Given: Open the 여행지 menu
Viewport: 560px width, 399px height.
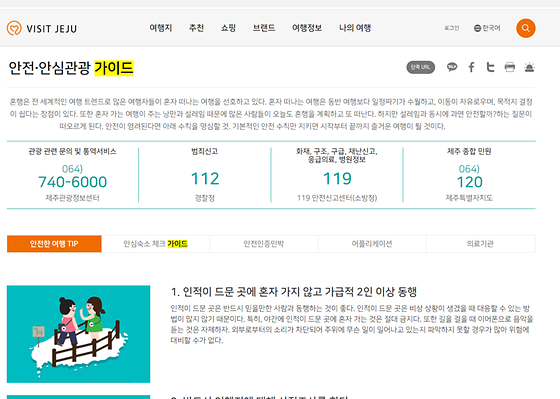Looking at the screenshot, I should point(161,28).
